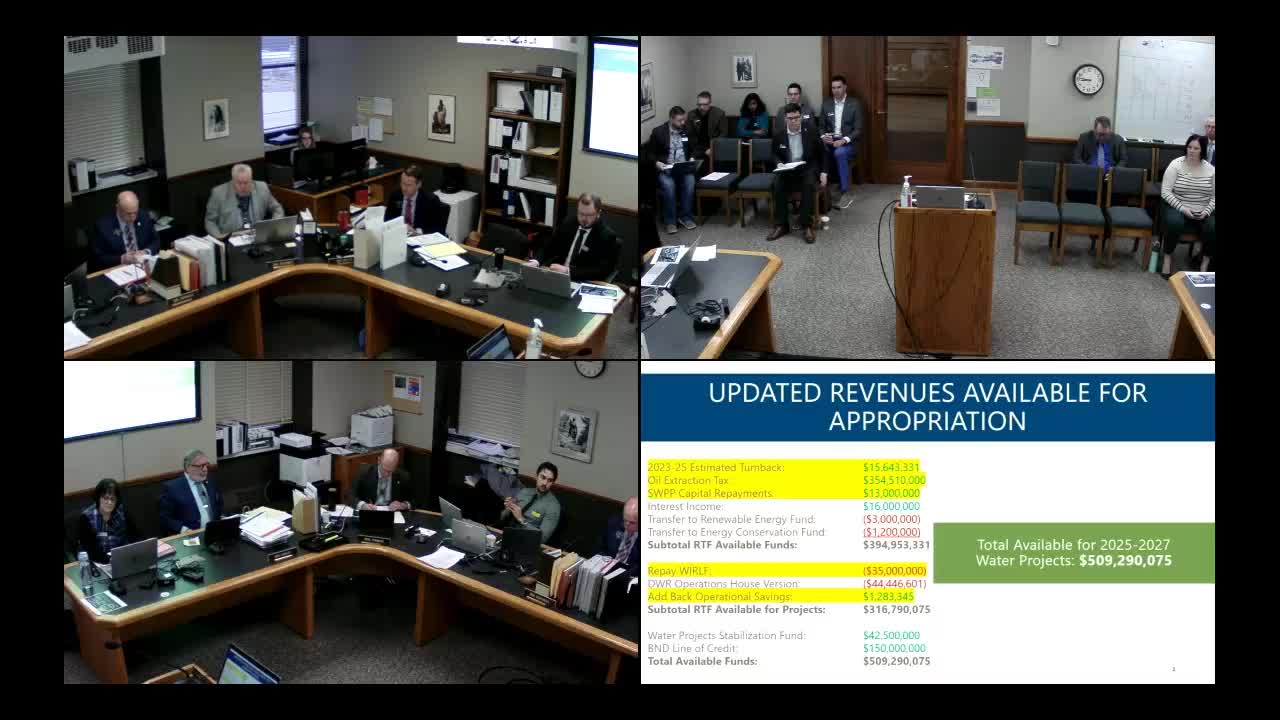This screenshot has width=1280, height=720.
Task: Click the slide title 'Updated Revenues Available for Appropriation'
Action: click(x=928, y=406)
